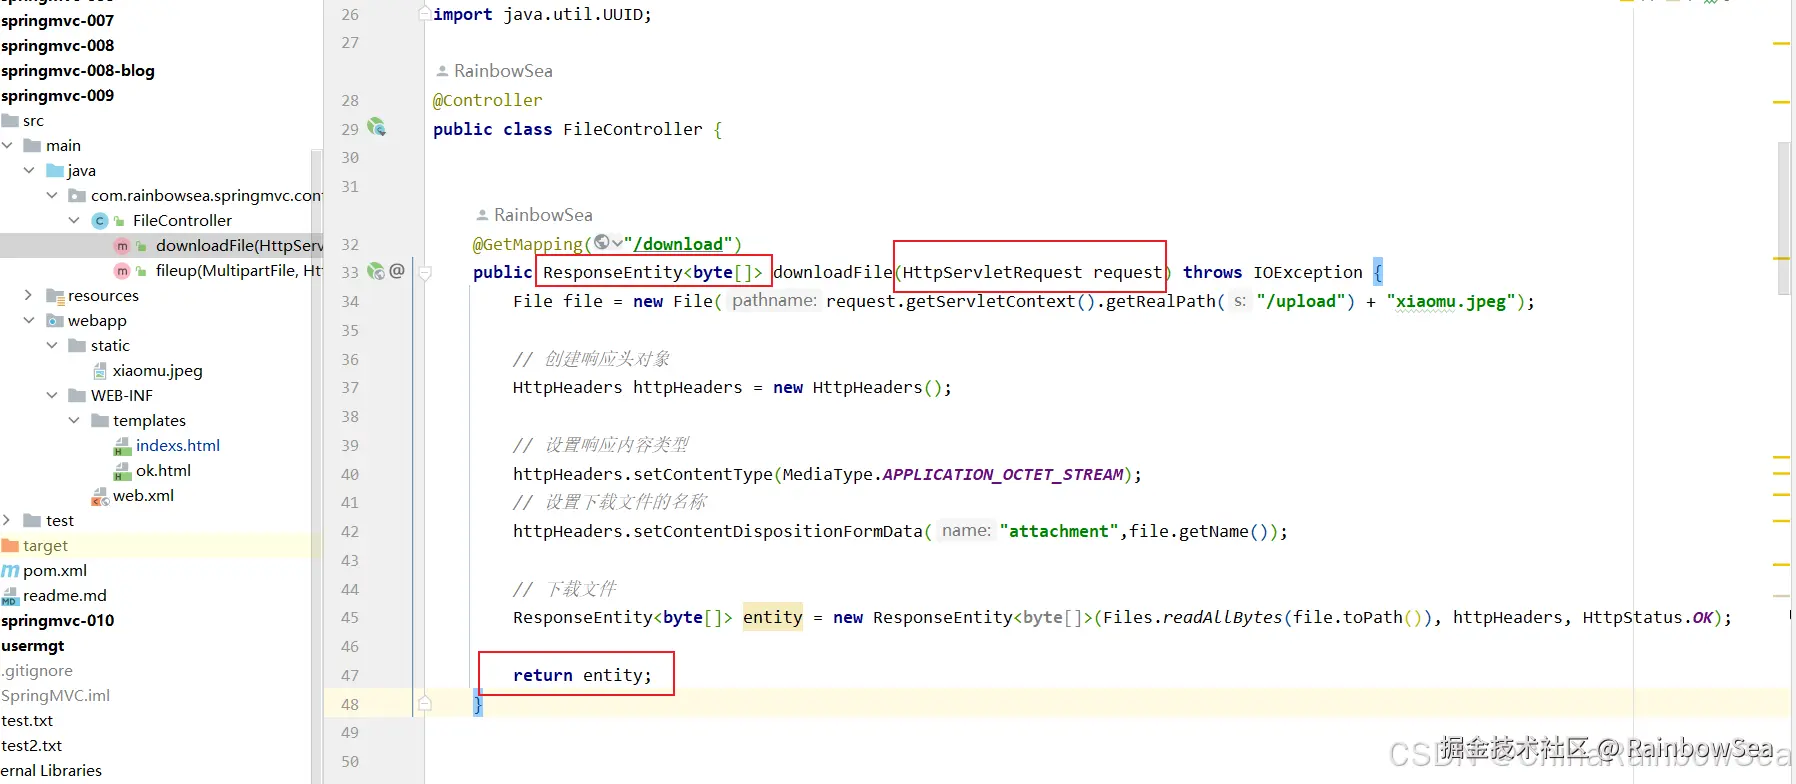Click the editor vertical scrollbar thumb
Screen dimensions: 1796x784
1784,218
